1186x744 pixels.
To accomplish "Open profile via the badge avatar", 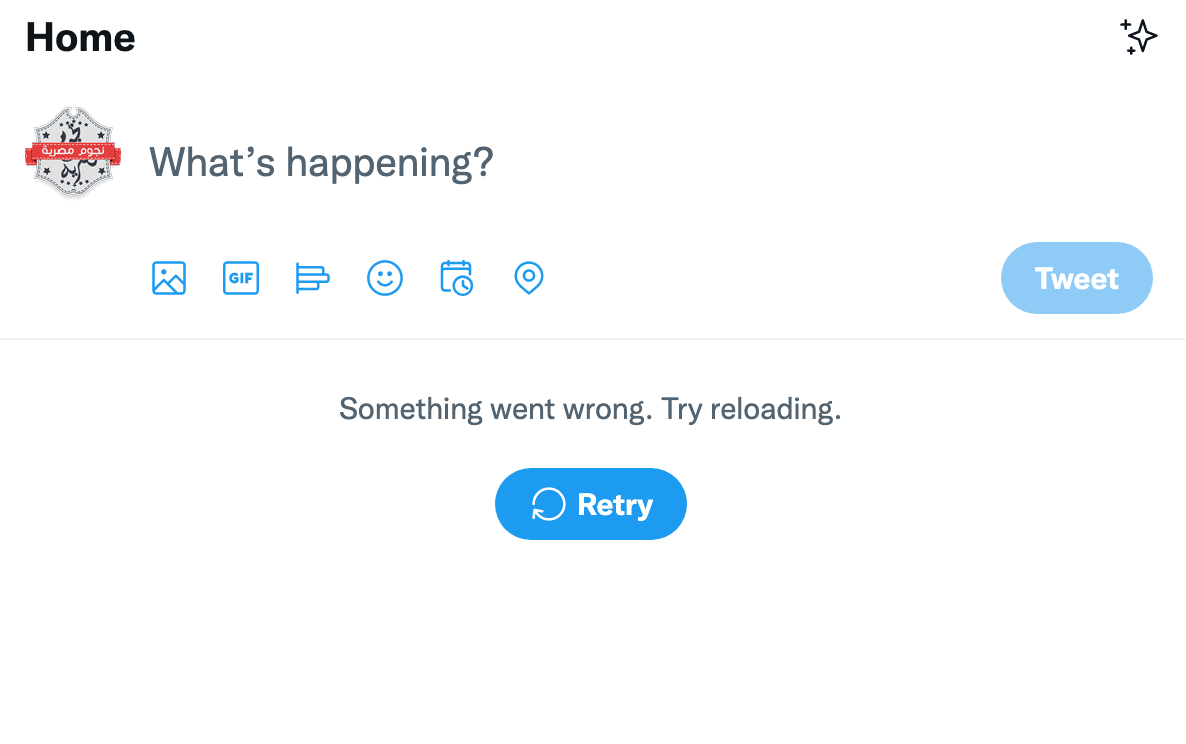I will pos(73,153).
